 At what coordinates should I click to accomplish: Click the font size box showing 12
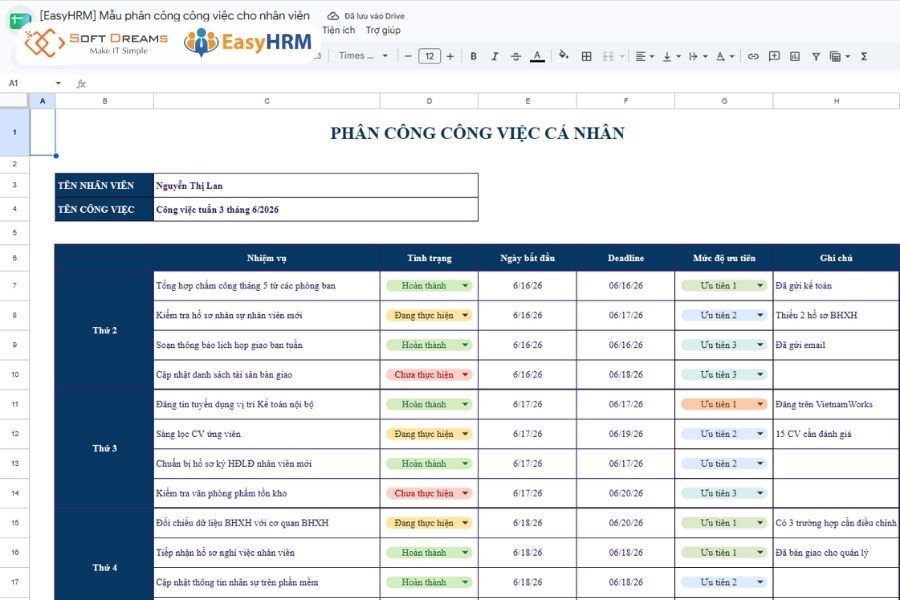pos(429,56)
